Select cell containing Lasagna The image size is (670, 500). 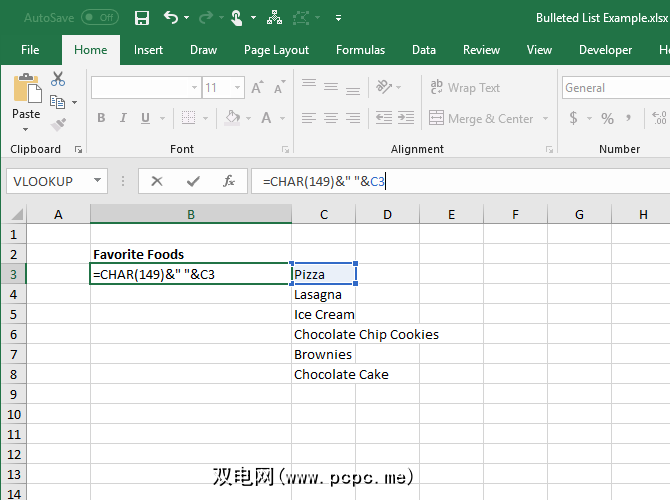[x=323, y=294]
